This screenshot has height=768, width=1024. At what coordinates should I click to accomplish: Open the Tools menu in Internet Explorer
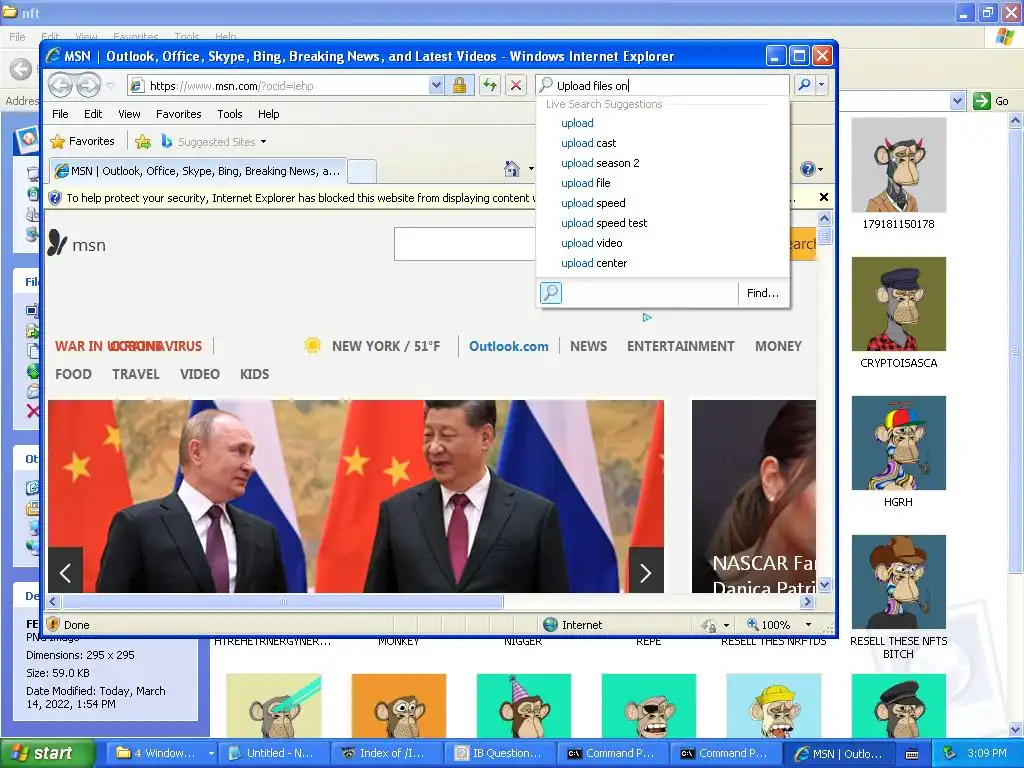[x=230, y=114]
